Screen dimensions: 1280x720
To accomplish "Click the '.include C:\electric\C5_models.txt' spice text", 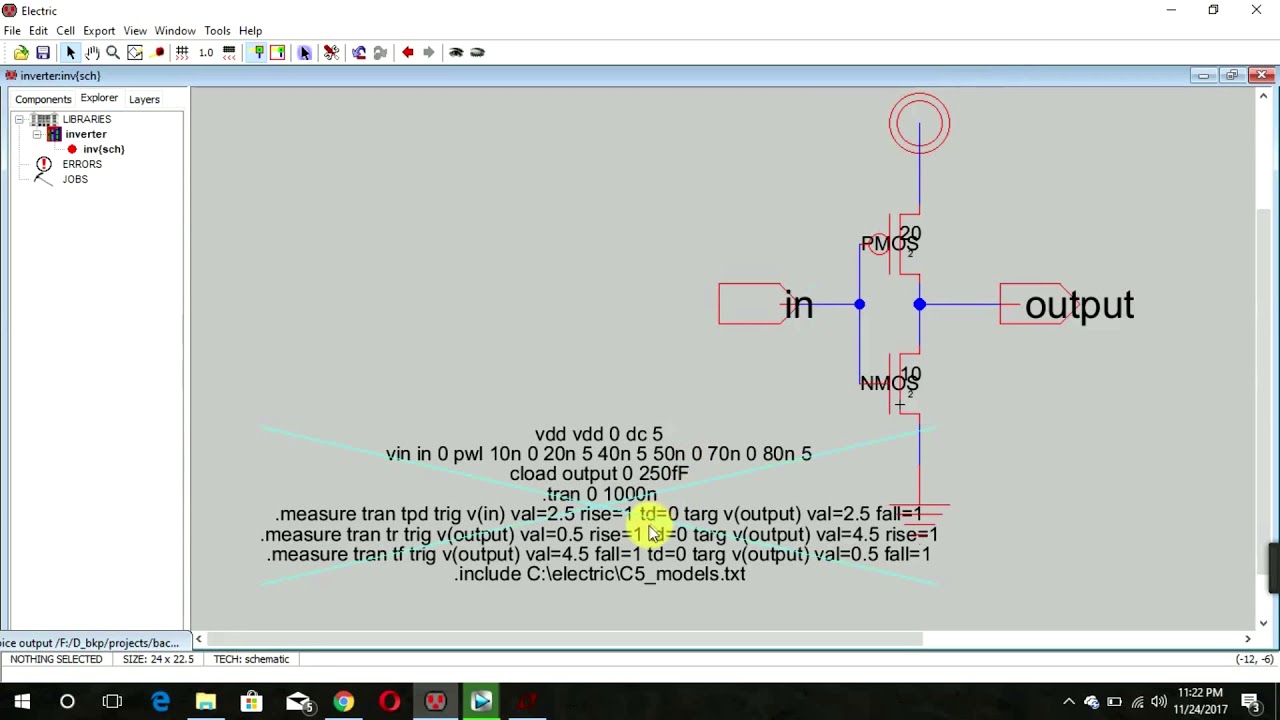I will (x=600, y=574).
